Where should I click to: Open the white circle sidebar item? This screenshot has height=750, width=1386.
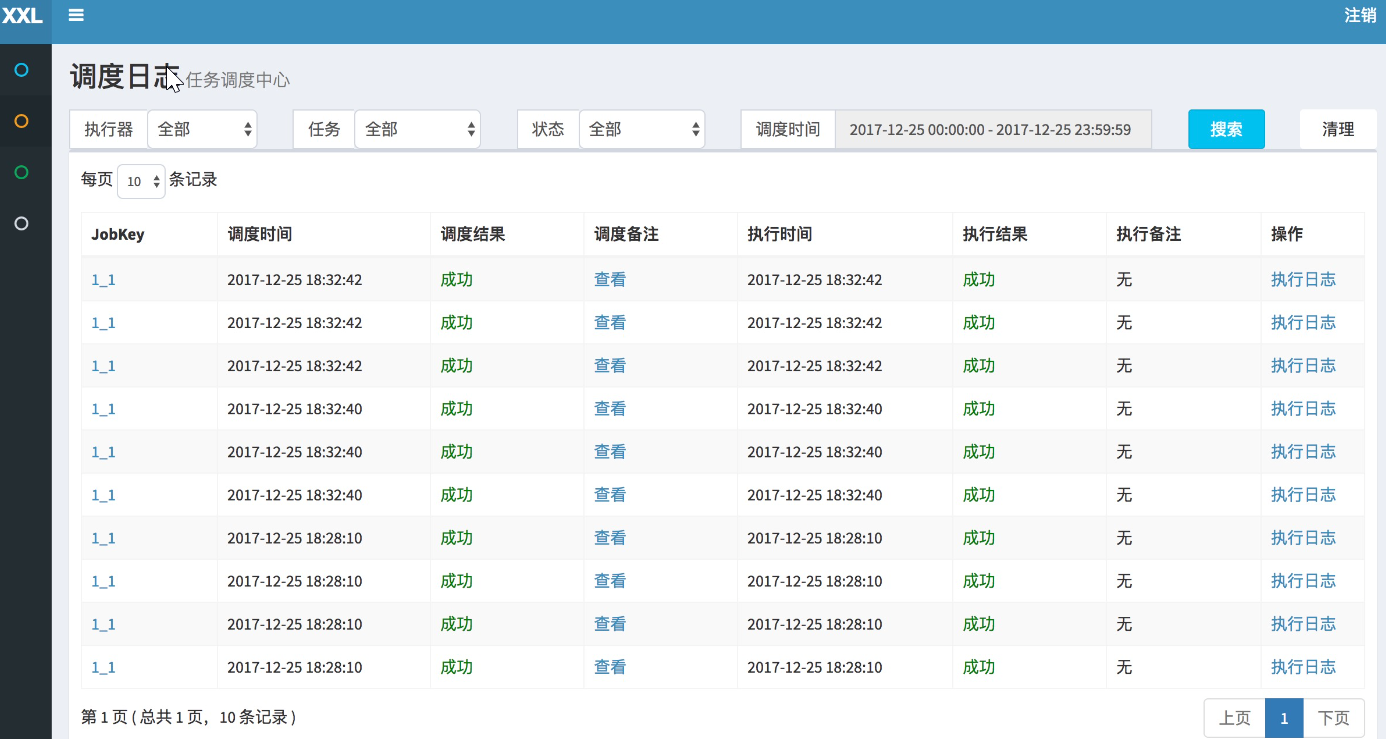coord(21,223)
